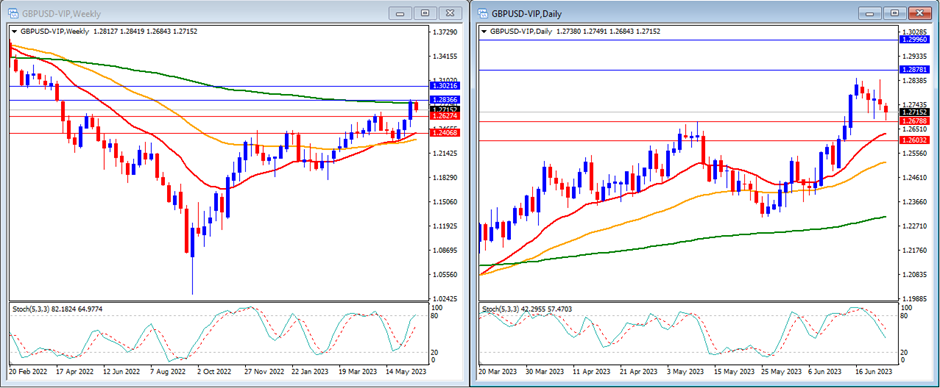This screenshot has width=940, height=388.
Task: Click 1.18290 on the Weekly price scale
Action: point(445,178)
